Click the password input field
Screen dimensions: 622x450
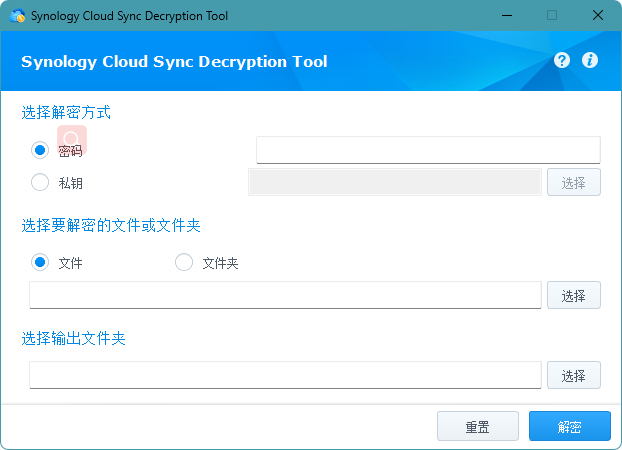[428, 150]
